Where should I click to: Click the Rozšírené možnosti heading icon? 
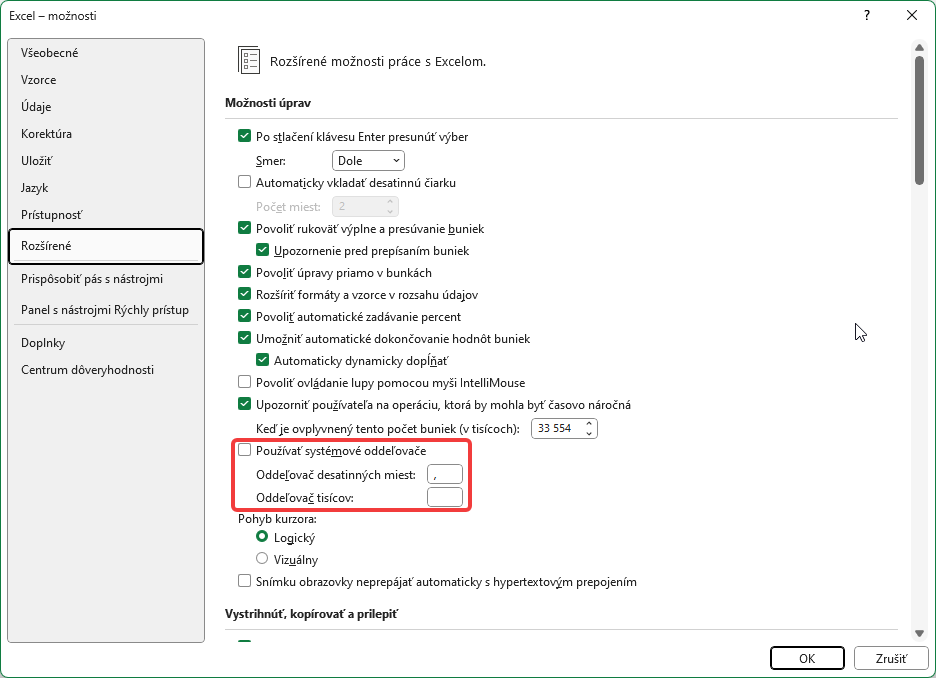point(249,60)
